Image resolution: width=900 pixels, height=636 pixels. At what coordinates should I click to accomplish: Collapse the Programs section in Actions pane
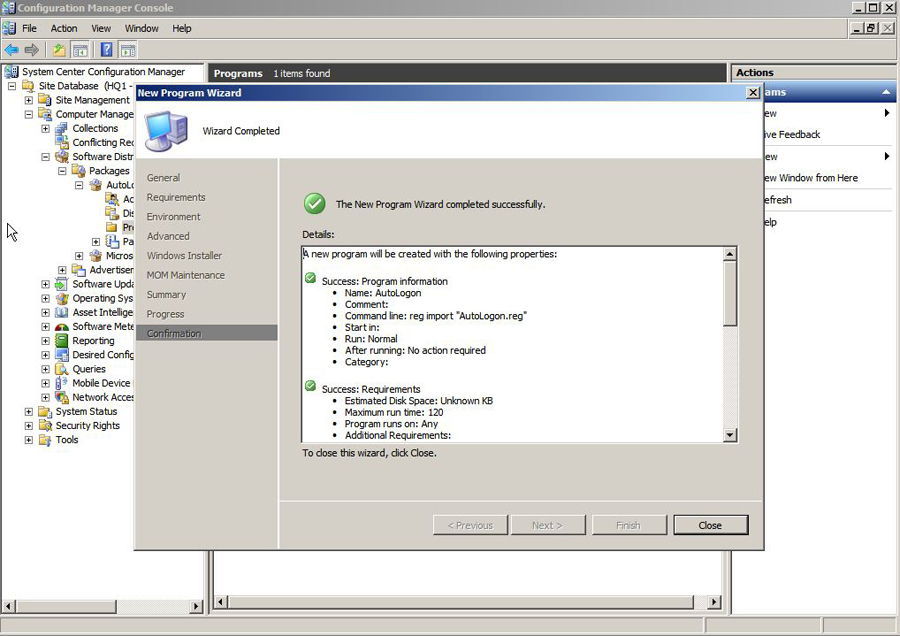pos(886,92)
